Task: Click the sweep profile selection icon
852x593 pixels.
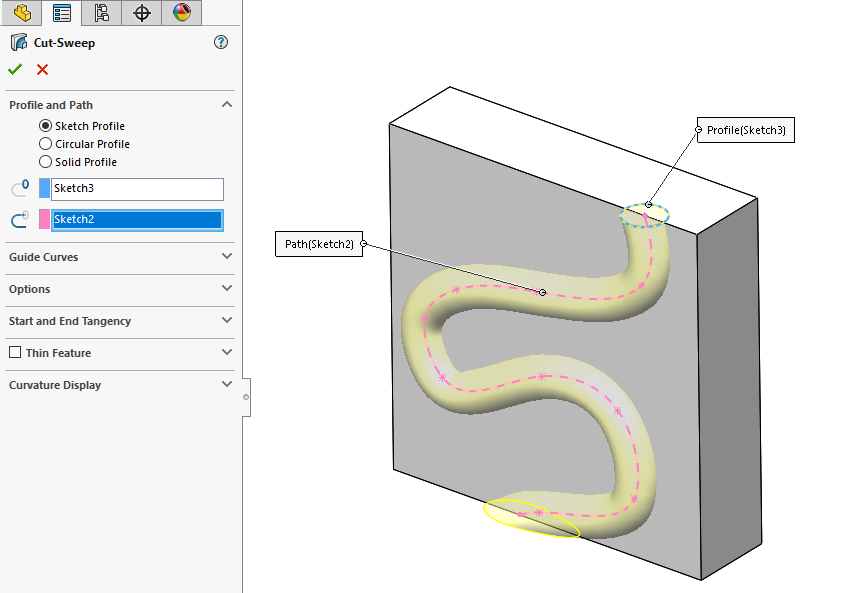Action: [19, 188]
